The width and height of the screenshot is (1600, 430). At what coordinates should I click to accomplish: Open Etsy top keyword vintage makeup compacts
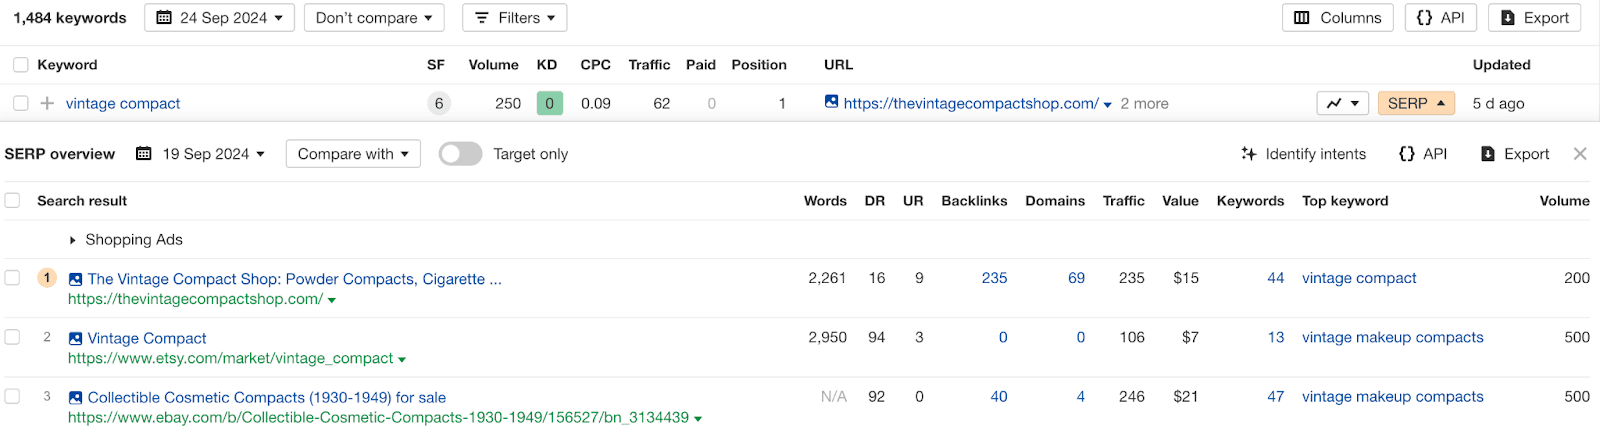click(1392, 337)
